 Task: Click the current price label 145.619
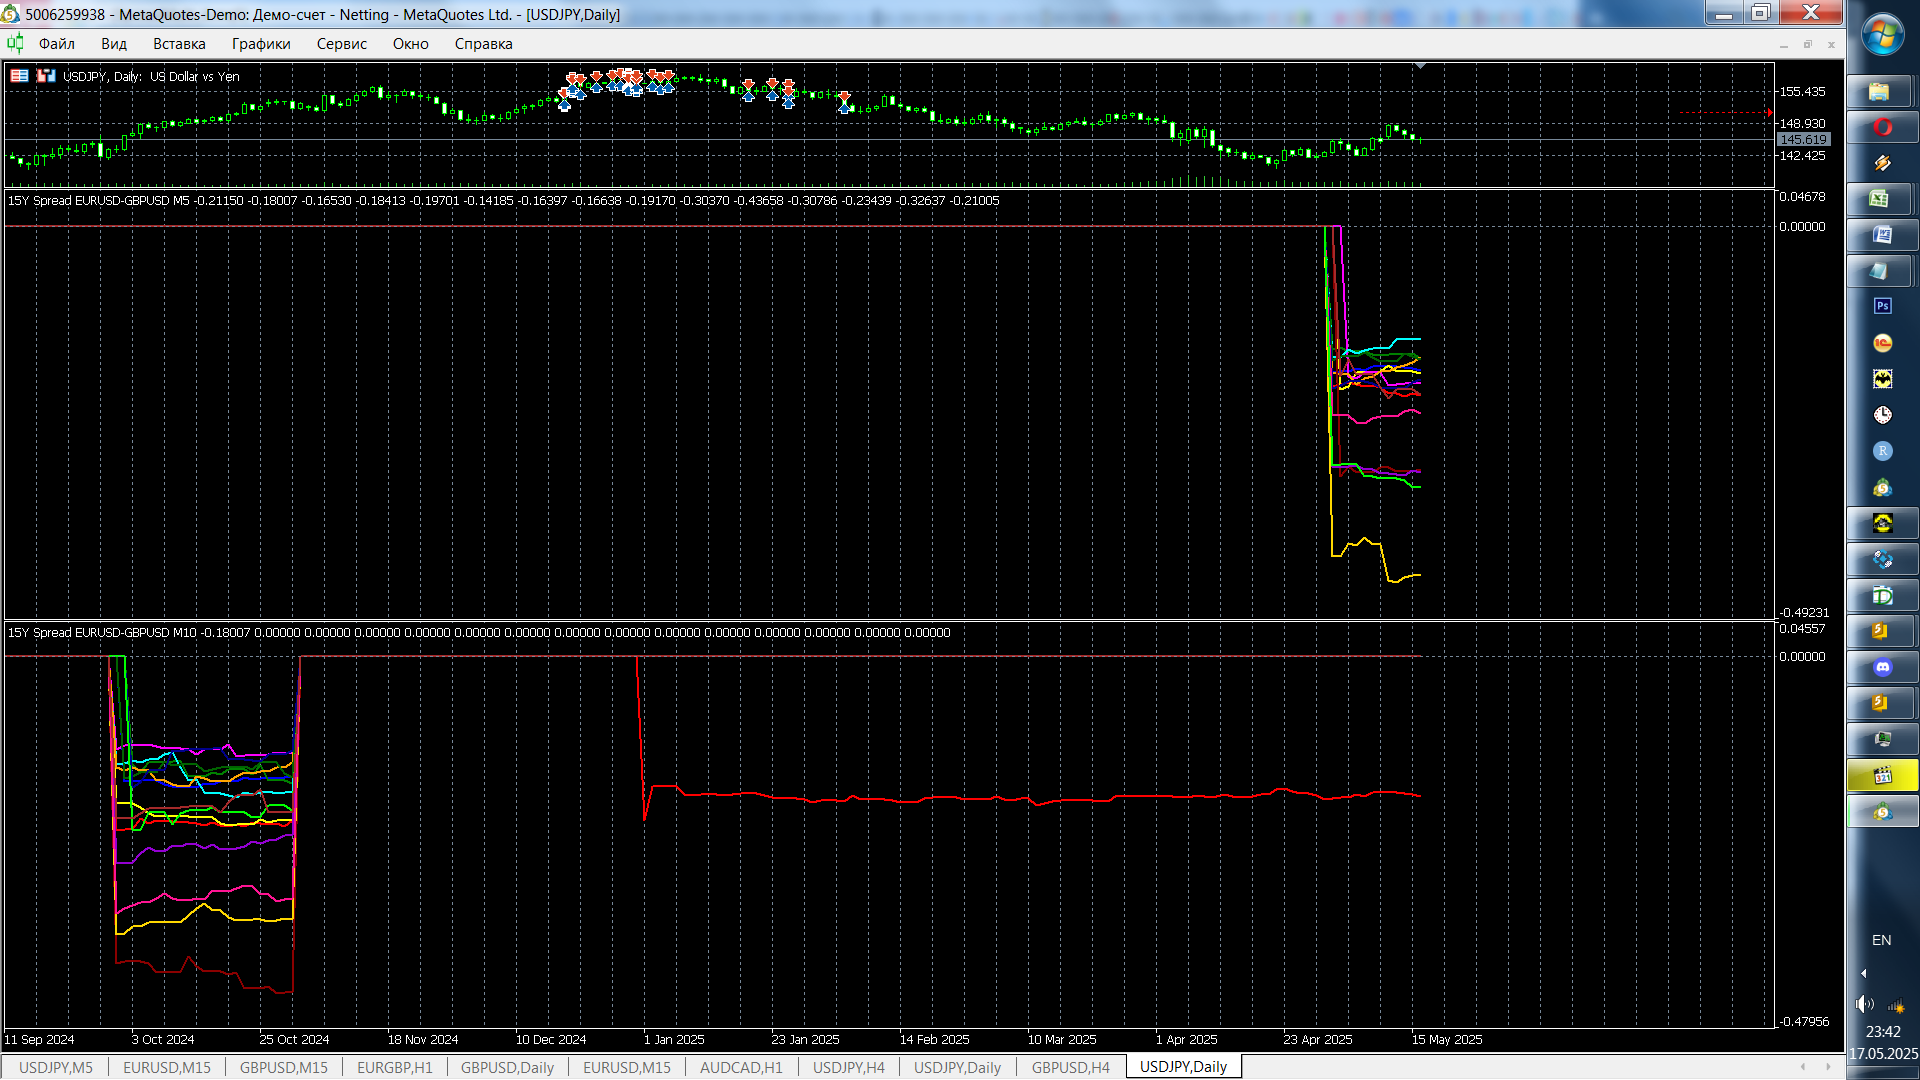1803,140
